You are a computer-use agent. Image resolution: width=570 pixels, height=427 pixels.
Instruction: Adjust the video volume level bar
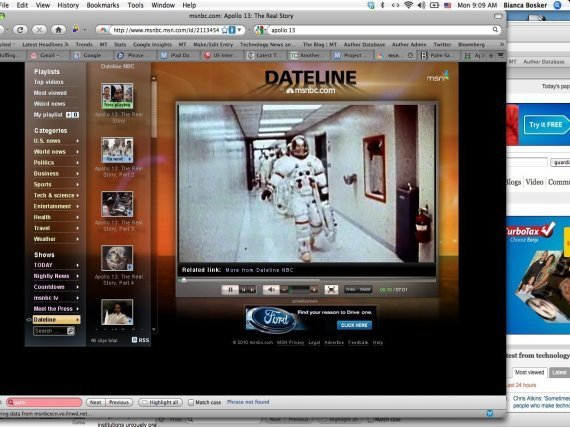point(299,290)
